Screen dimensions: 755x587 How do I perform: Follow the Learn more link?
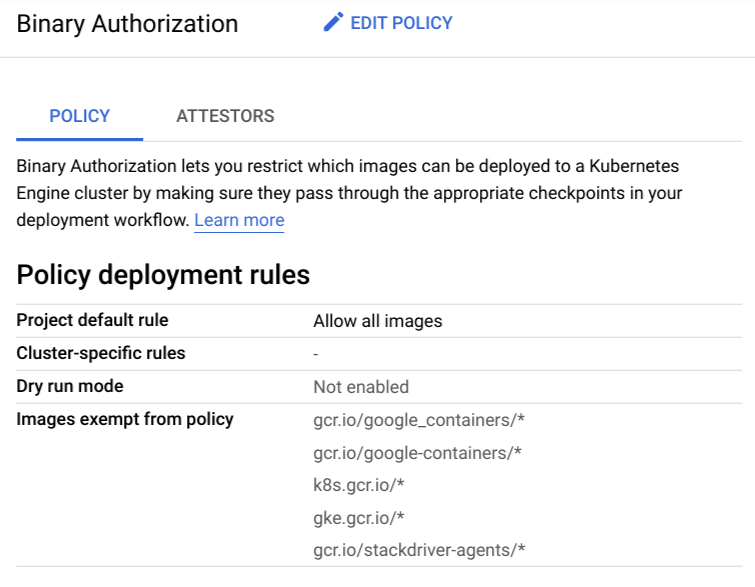239,220
